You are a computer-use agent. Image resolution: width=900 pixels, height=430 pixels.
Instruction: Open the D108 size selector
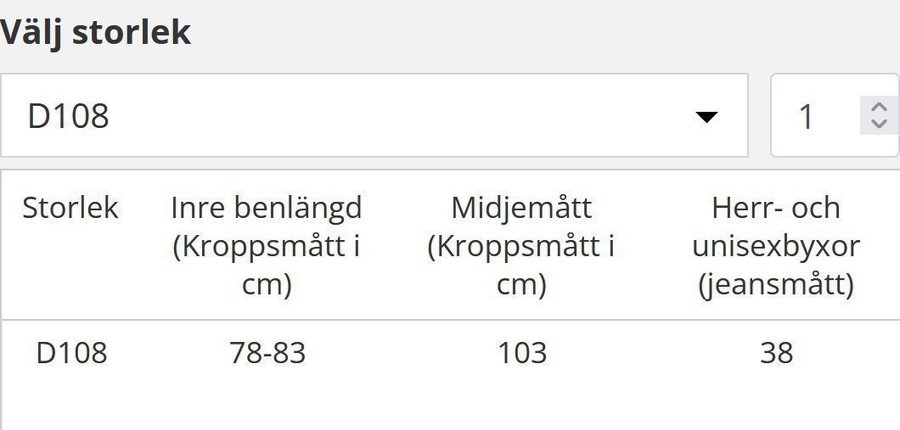(x=373, y=116)
